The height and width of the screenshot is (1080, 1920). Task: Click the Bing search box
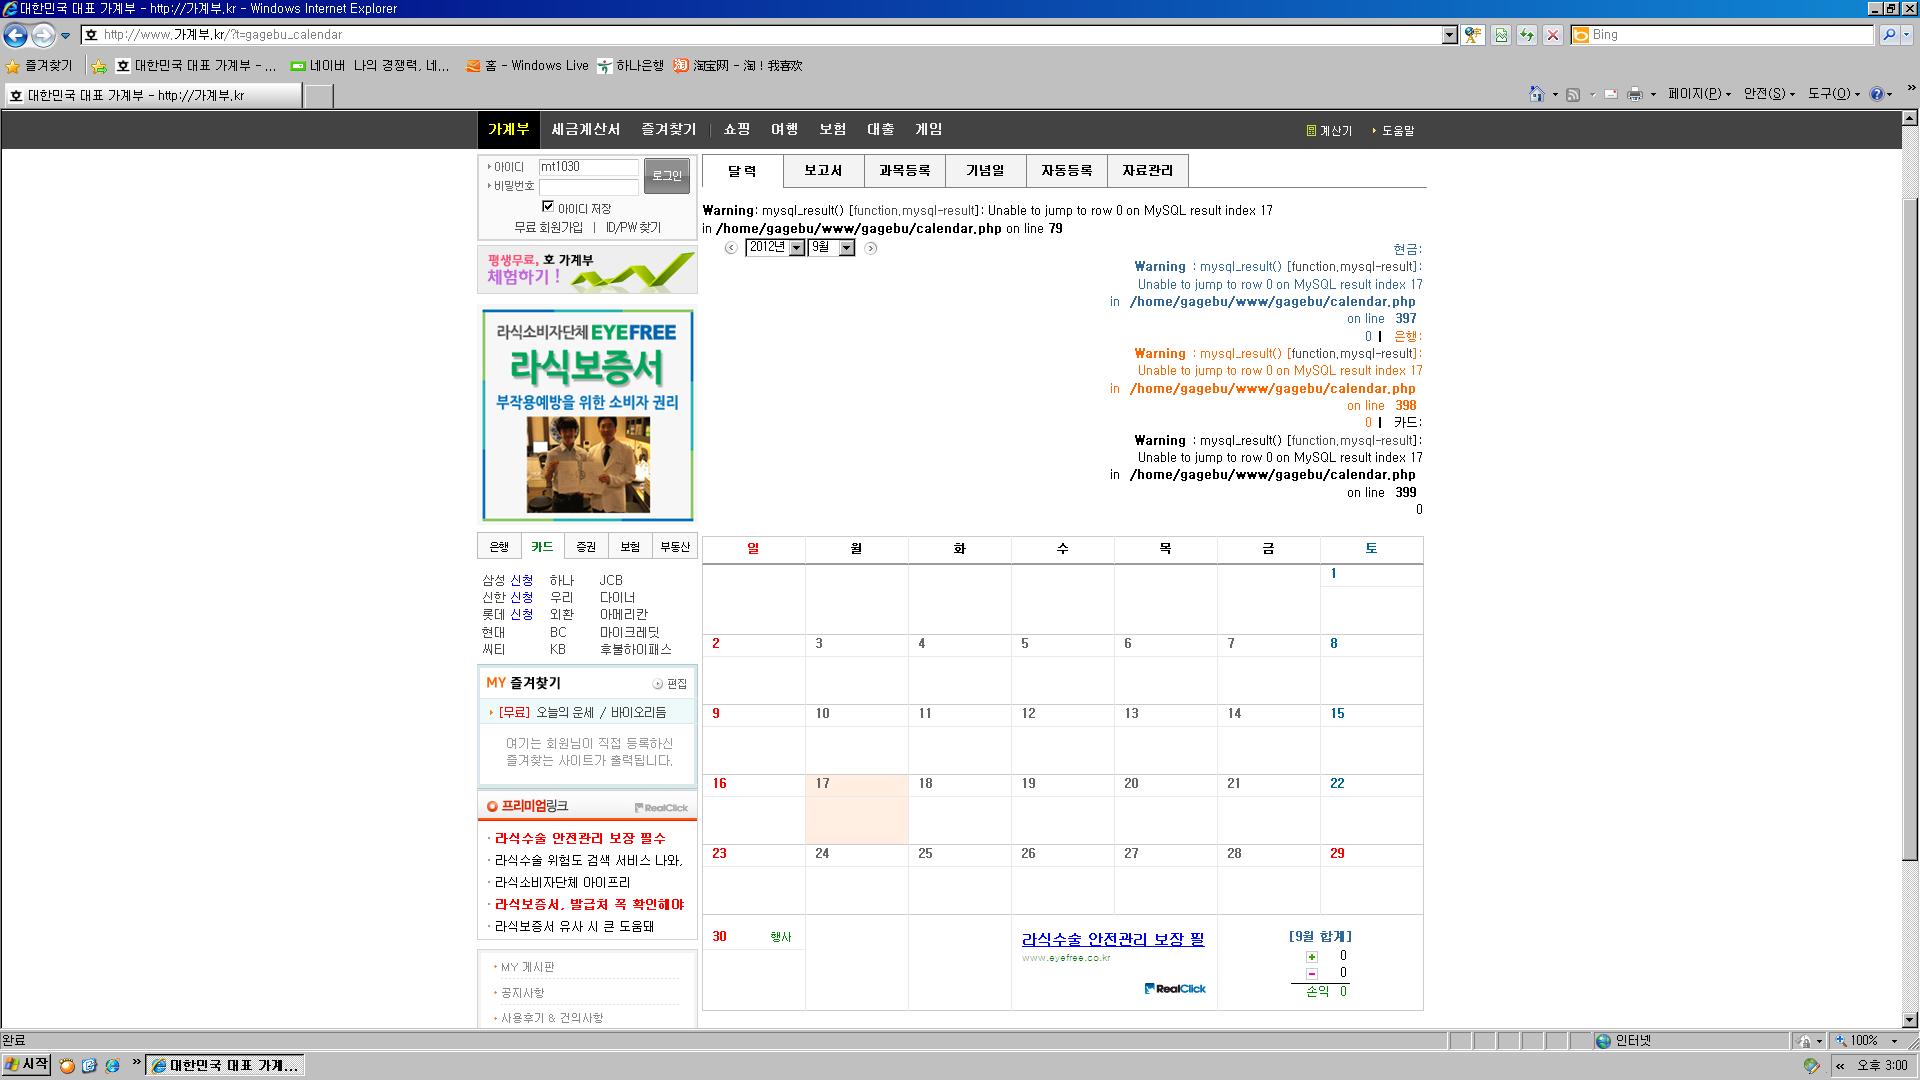click(x=1721, y=35)
